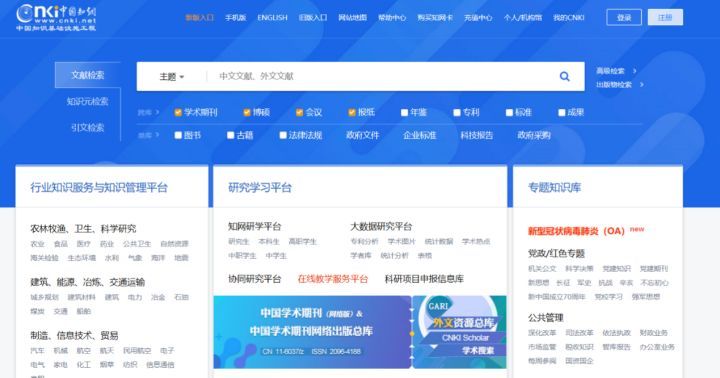The width and height of the screenshot is (720, 378).
Task: Open the 科技报告 database link
Action: click(x=477, y=135)
